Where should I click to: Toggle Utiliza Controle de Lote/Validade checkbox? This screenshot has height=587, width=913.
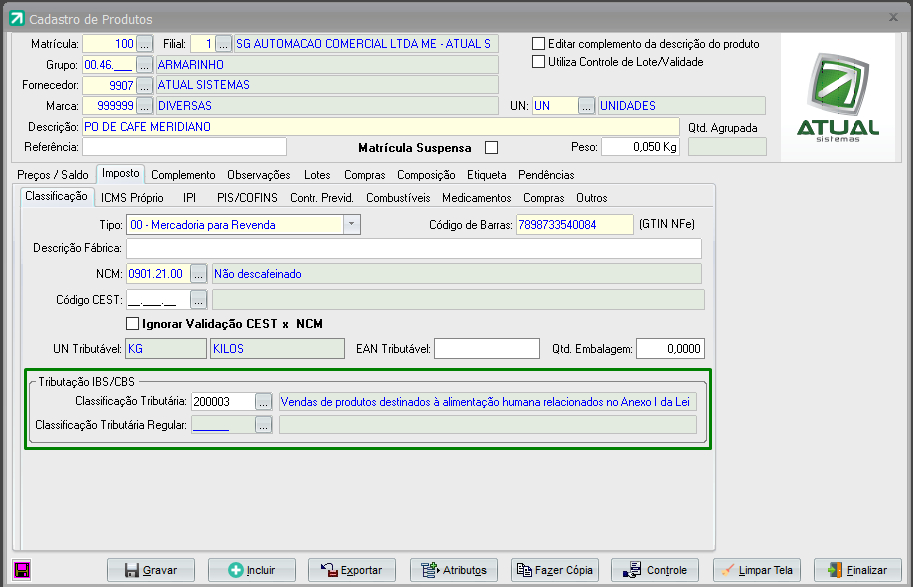point(539,62)
